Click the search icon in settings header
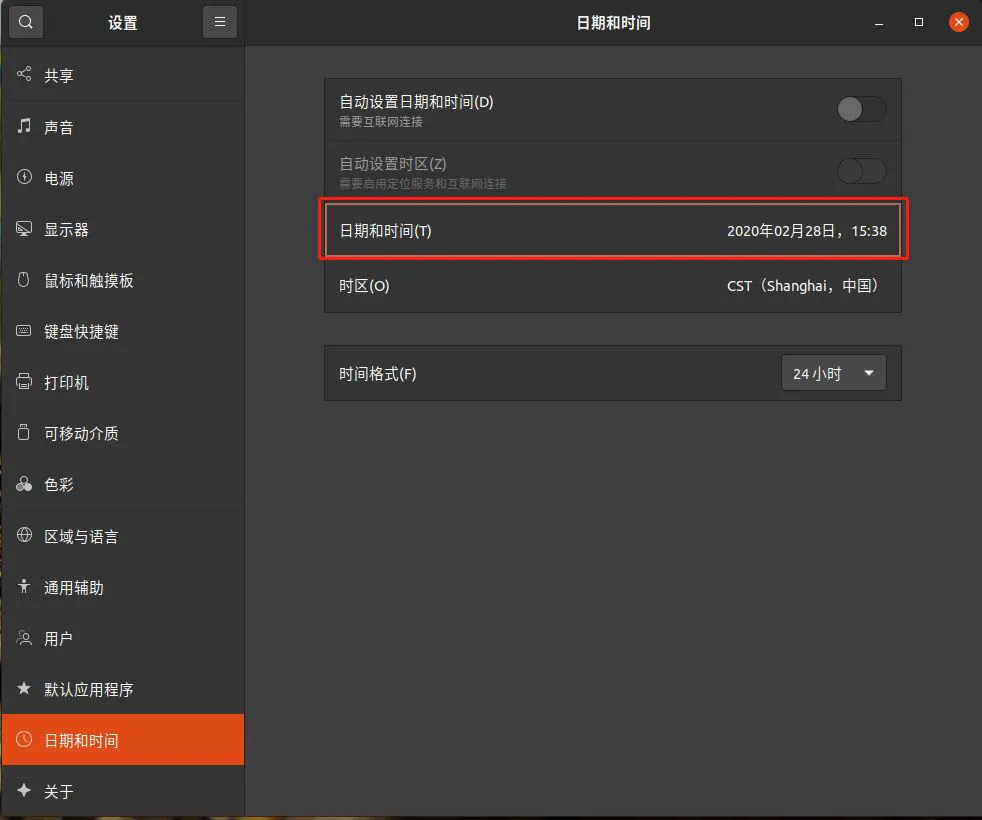The image size is (982, 820). point(26,23)
